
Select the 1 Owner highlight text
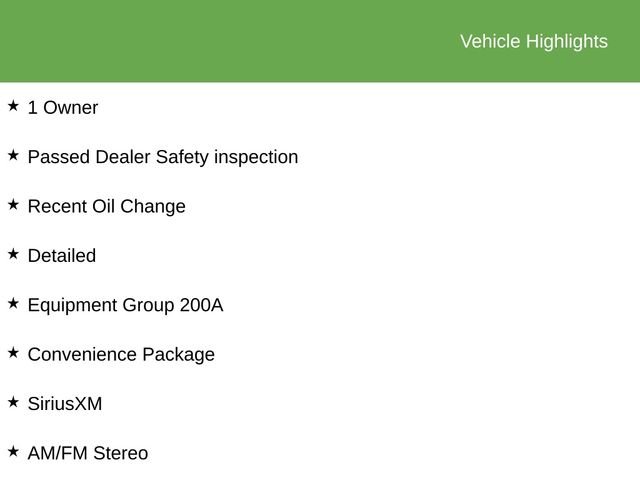click(x=62, y=107)
